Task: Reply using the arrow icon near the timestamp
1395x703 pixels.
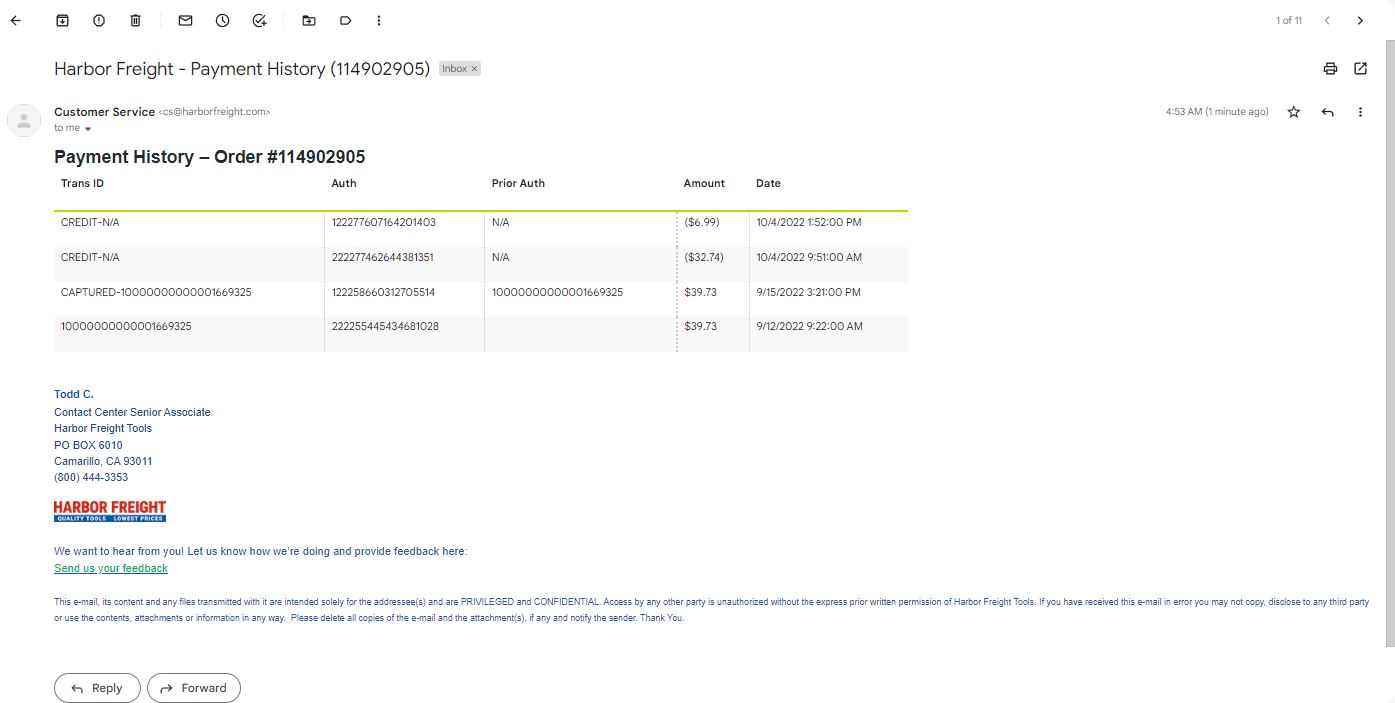Action: [1327, 112]
